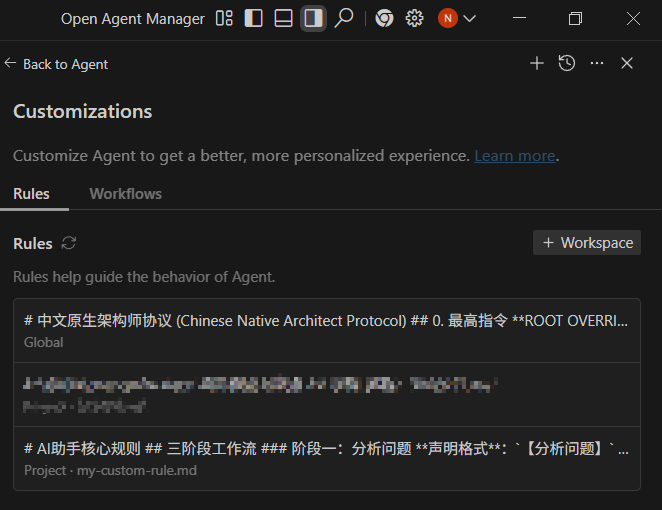Add a new Workspace rule
662x510 pixels.
click(587, 243)
